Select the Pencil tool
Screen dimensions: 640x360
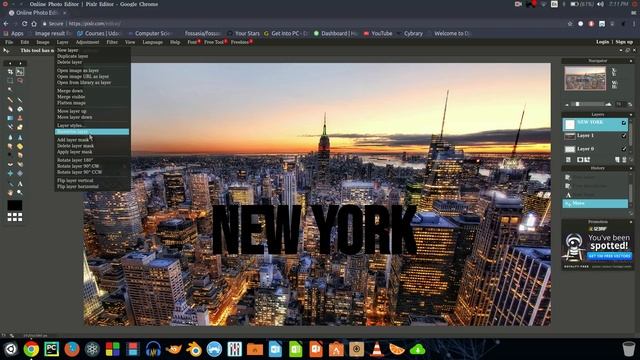click(x=10, y=100)
